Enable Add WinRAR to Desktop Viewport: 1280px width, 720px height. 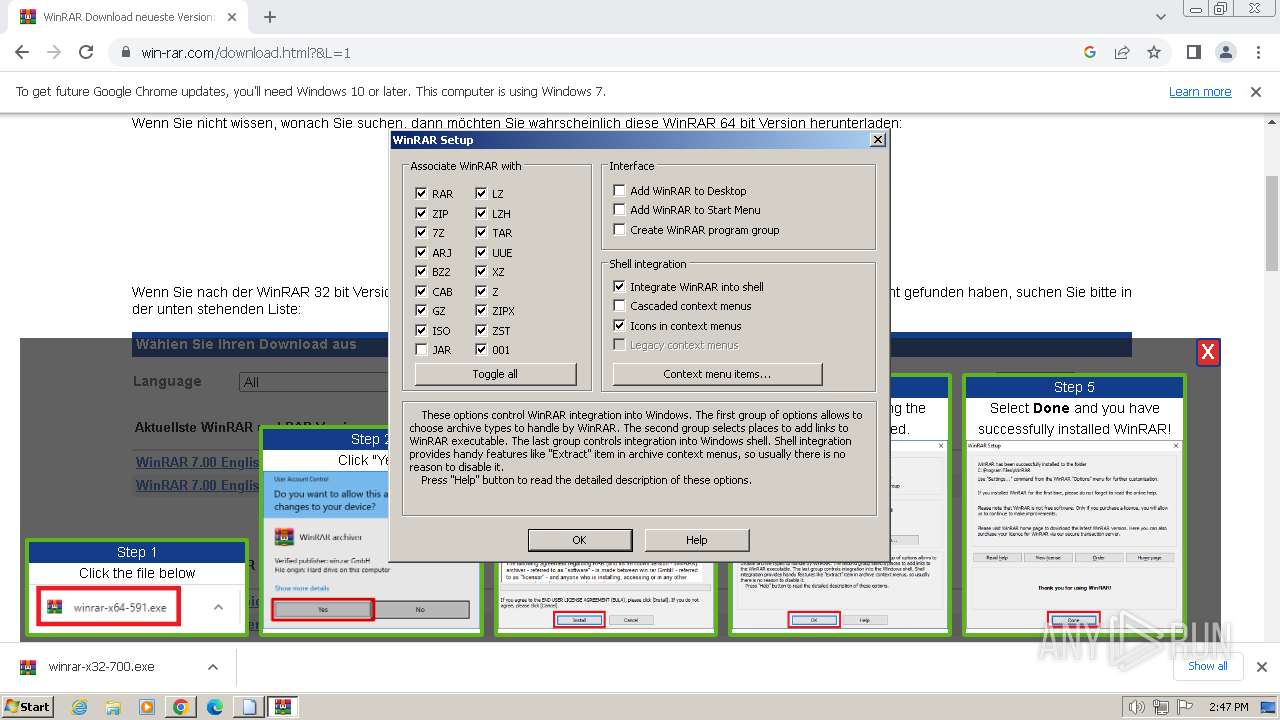coord(619,191)
